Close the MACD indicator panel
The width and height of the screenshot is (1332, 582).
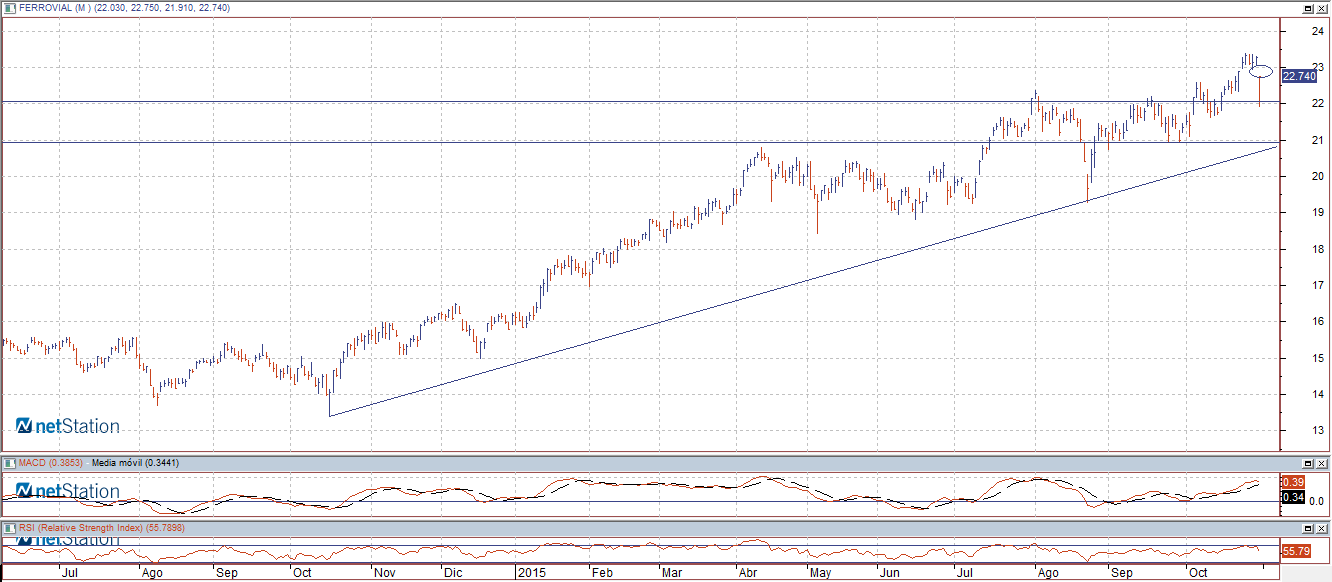tap(1321, 463)
